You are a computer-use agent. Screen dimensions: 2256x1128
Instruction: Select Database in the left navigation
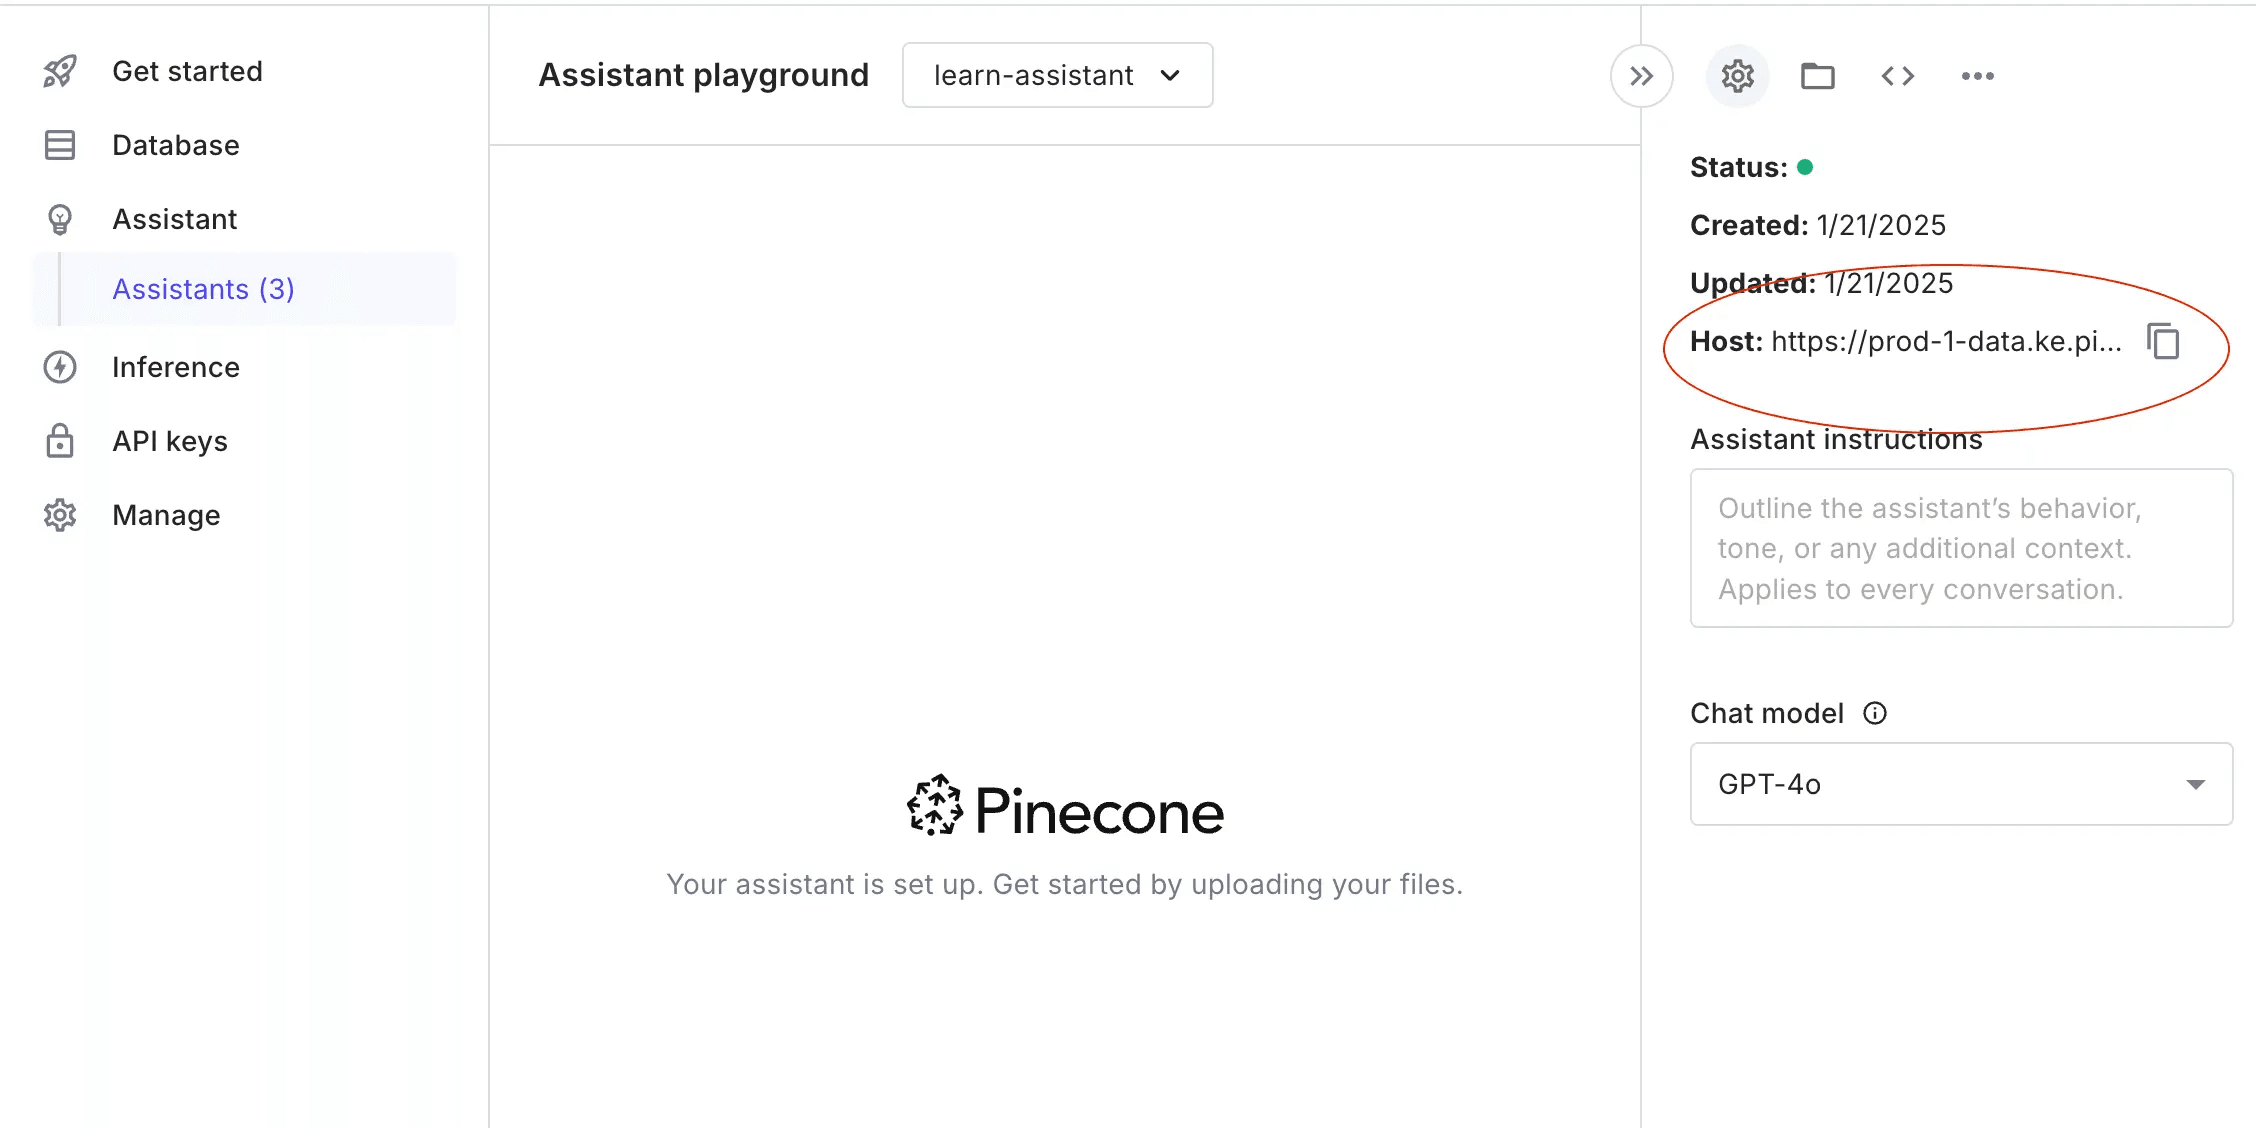(175, 145)
